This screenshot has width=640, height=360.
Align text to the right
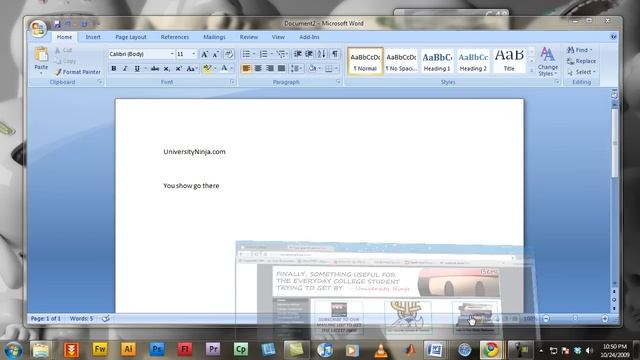[x=270, y=68]
